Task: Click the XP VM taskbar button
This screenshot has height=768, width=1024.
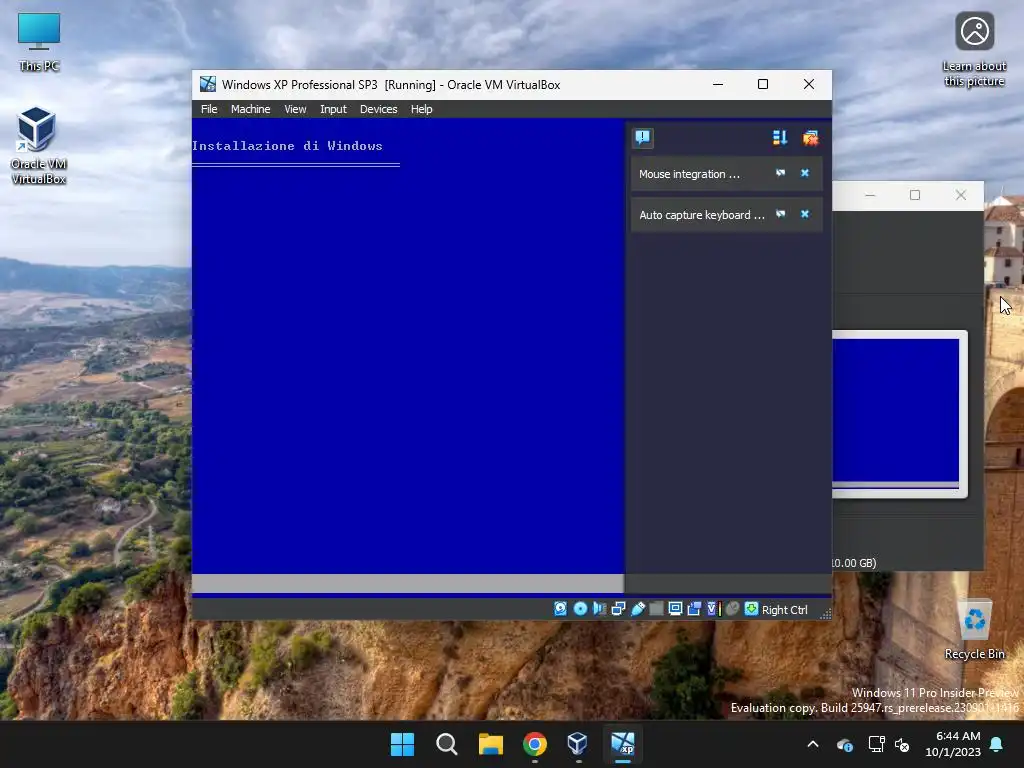Action: coord(622,744)
